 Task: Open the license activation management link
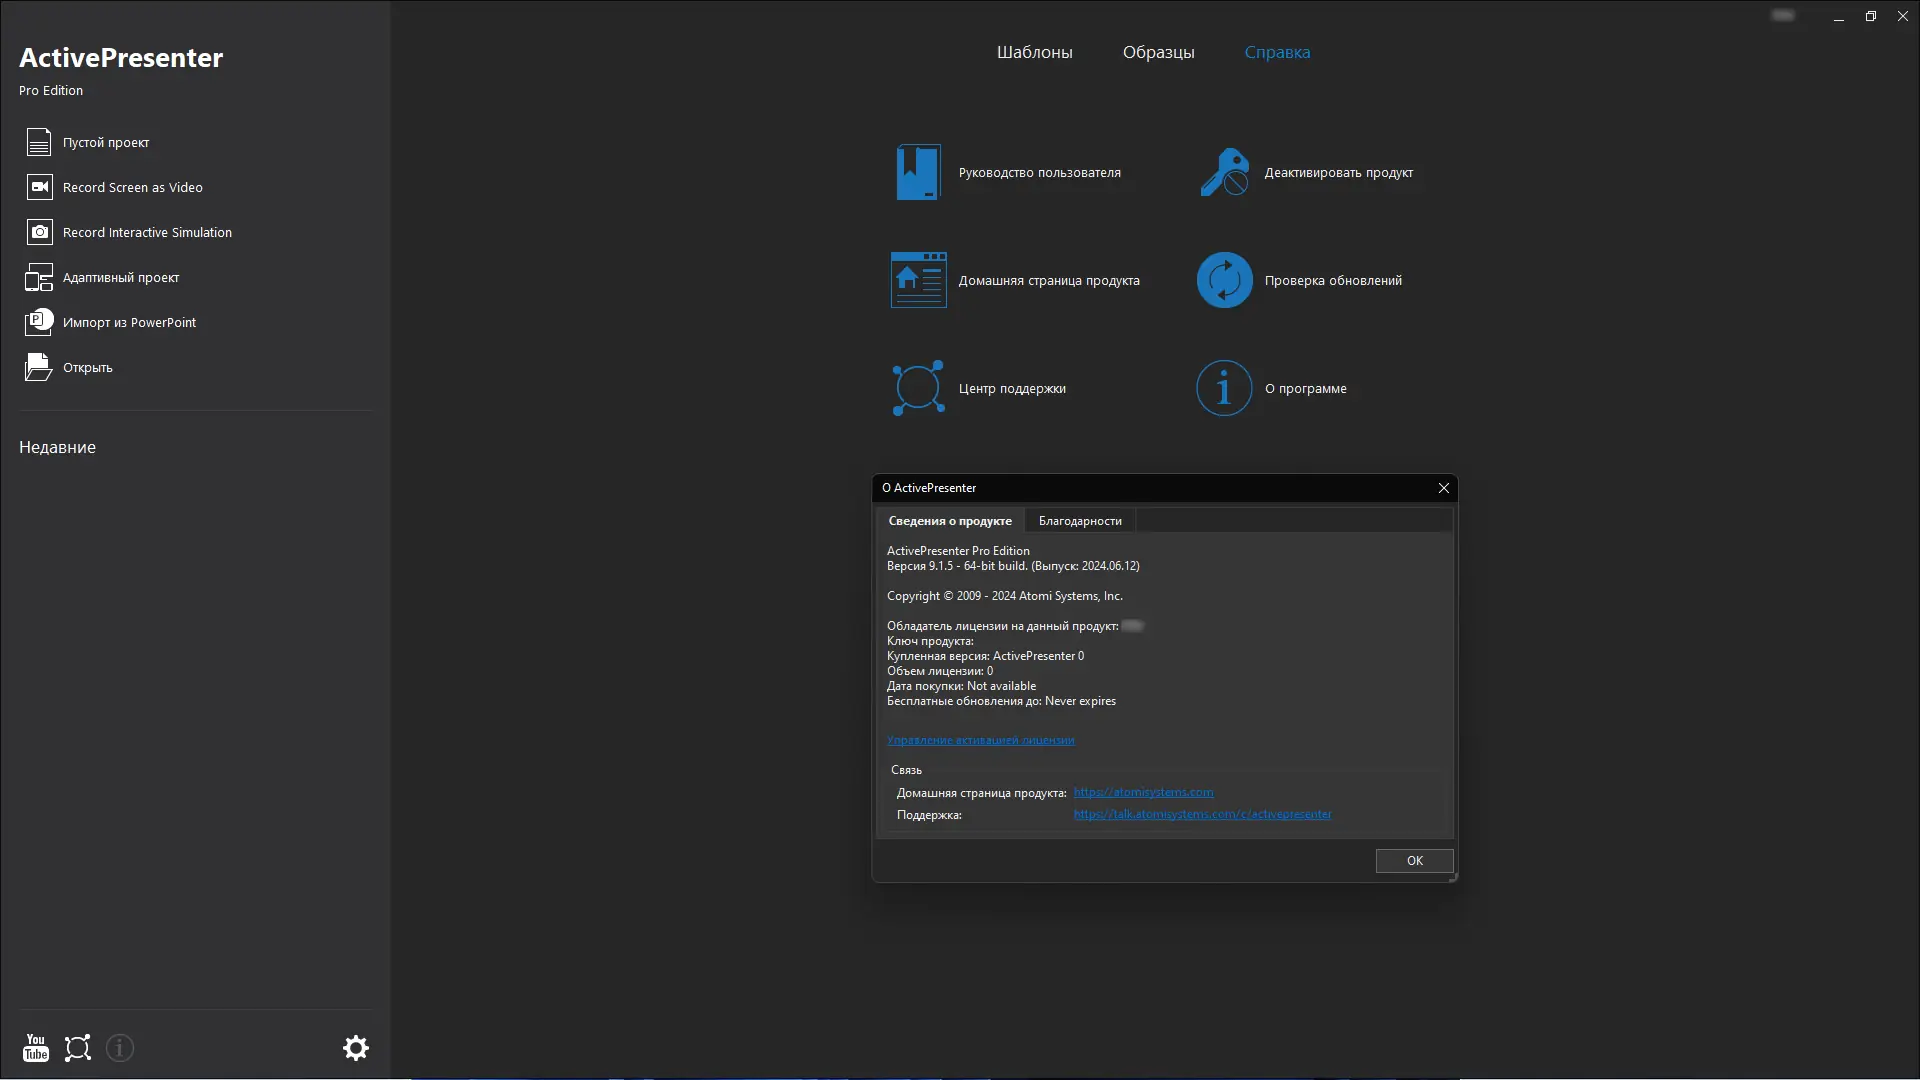coord(980,741)
